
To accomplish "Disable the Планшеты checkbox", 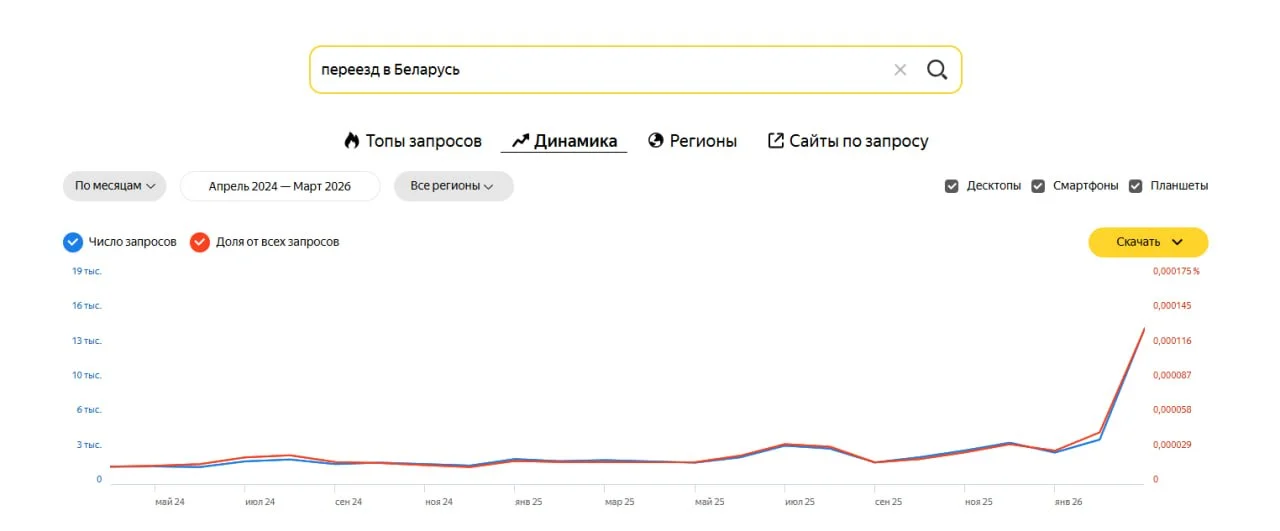I will pyautogui.click(x=1135, y=186).
